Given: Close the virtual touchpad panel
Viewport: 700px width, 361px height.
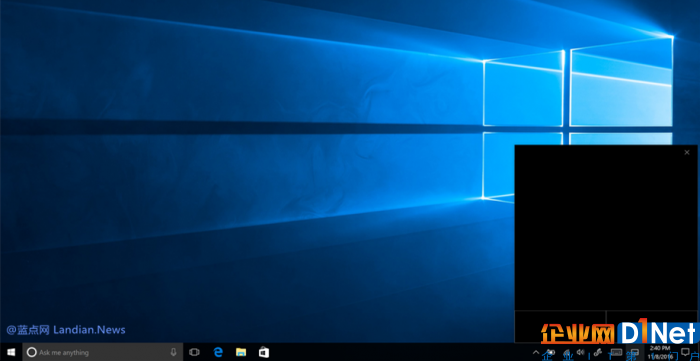Looking at the screenshot, I should click(x=687, y=153).
